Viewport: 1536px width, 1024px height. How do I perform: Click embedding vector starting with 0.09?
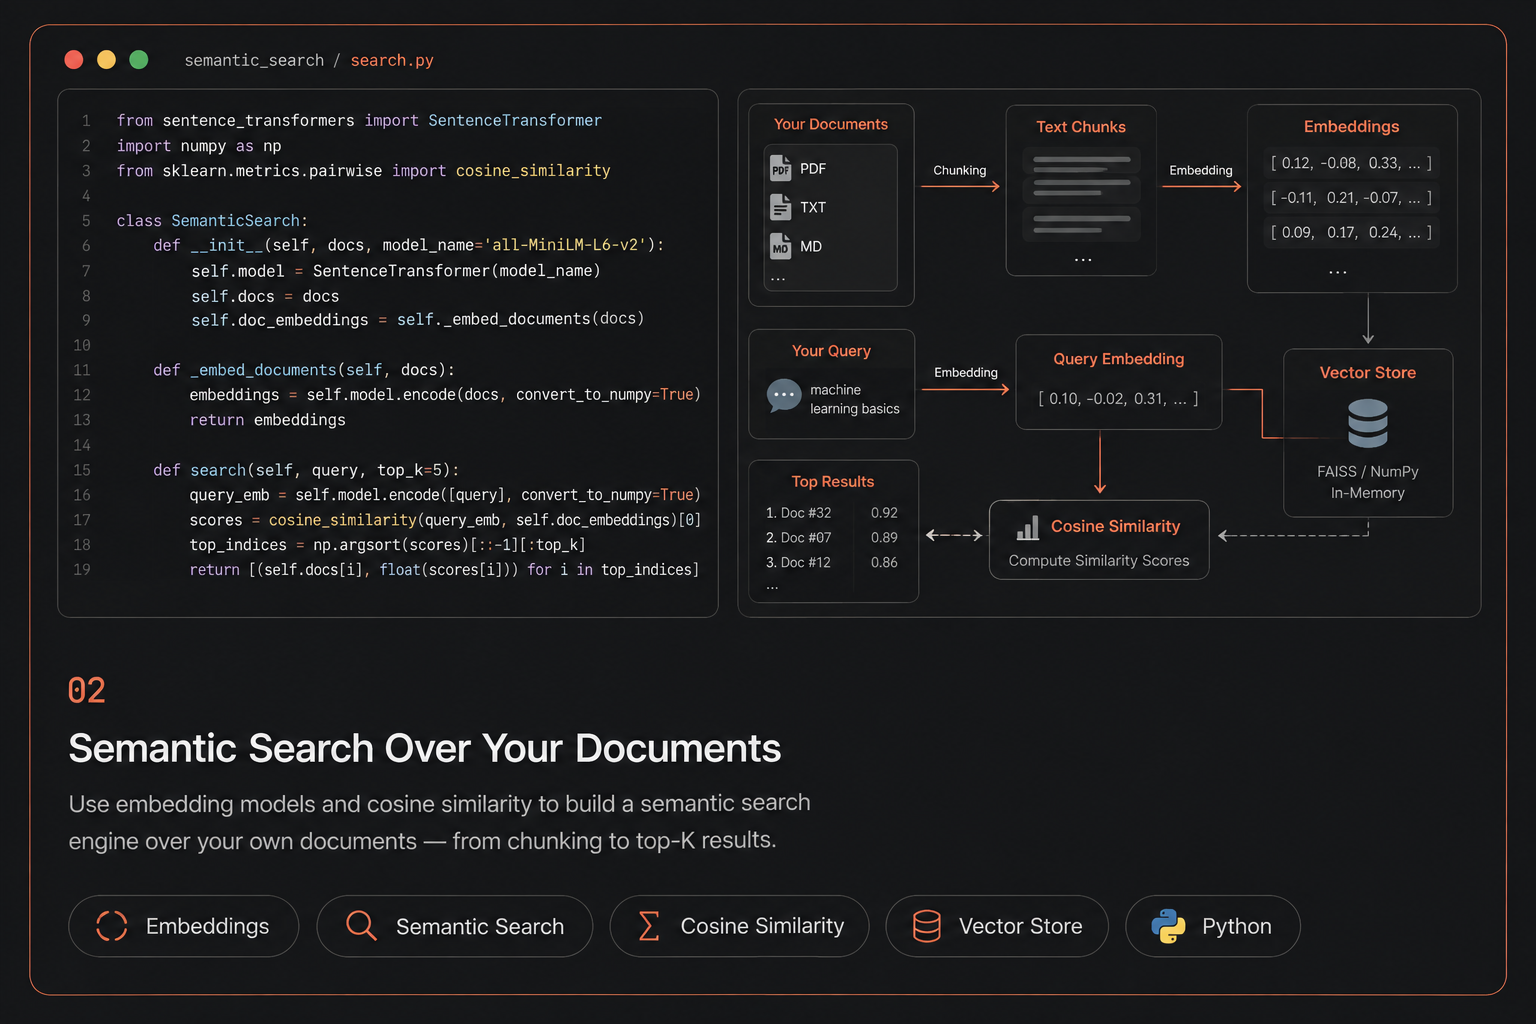click(x=1352, y=233)
